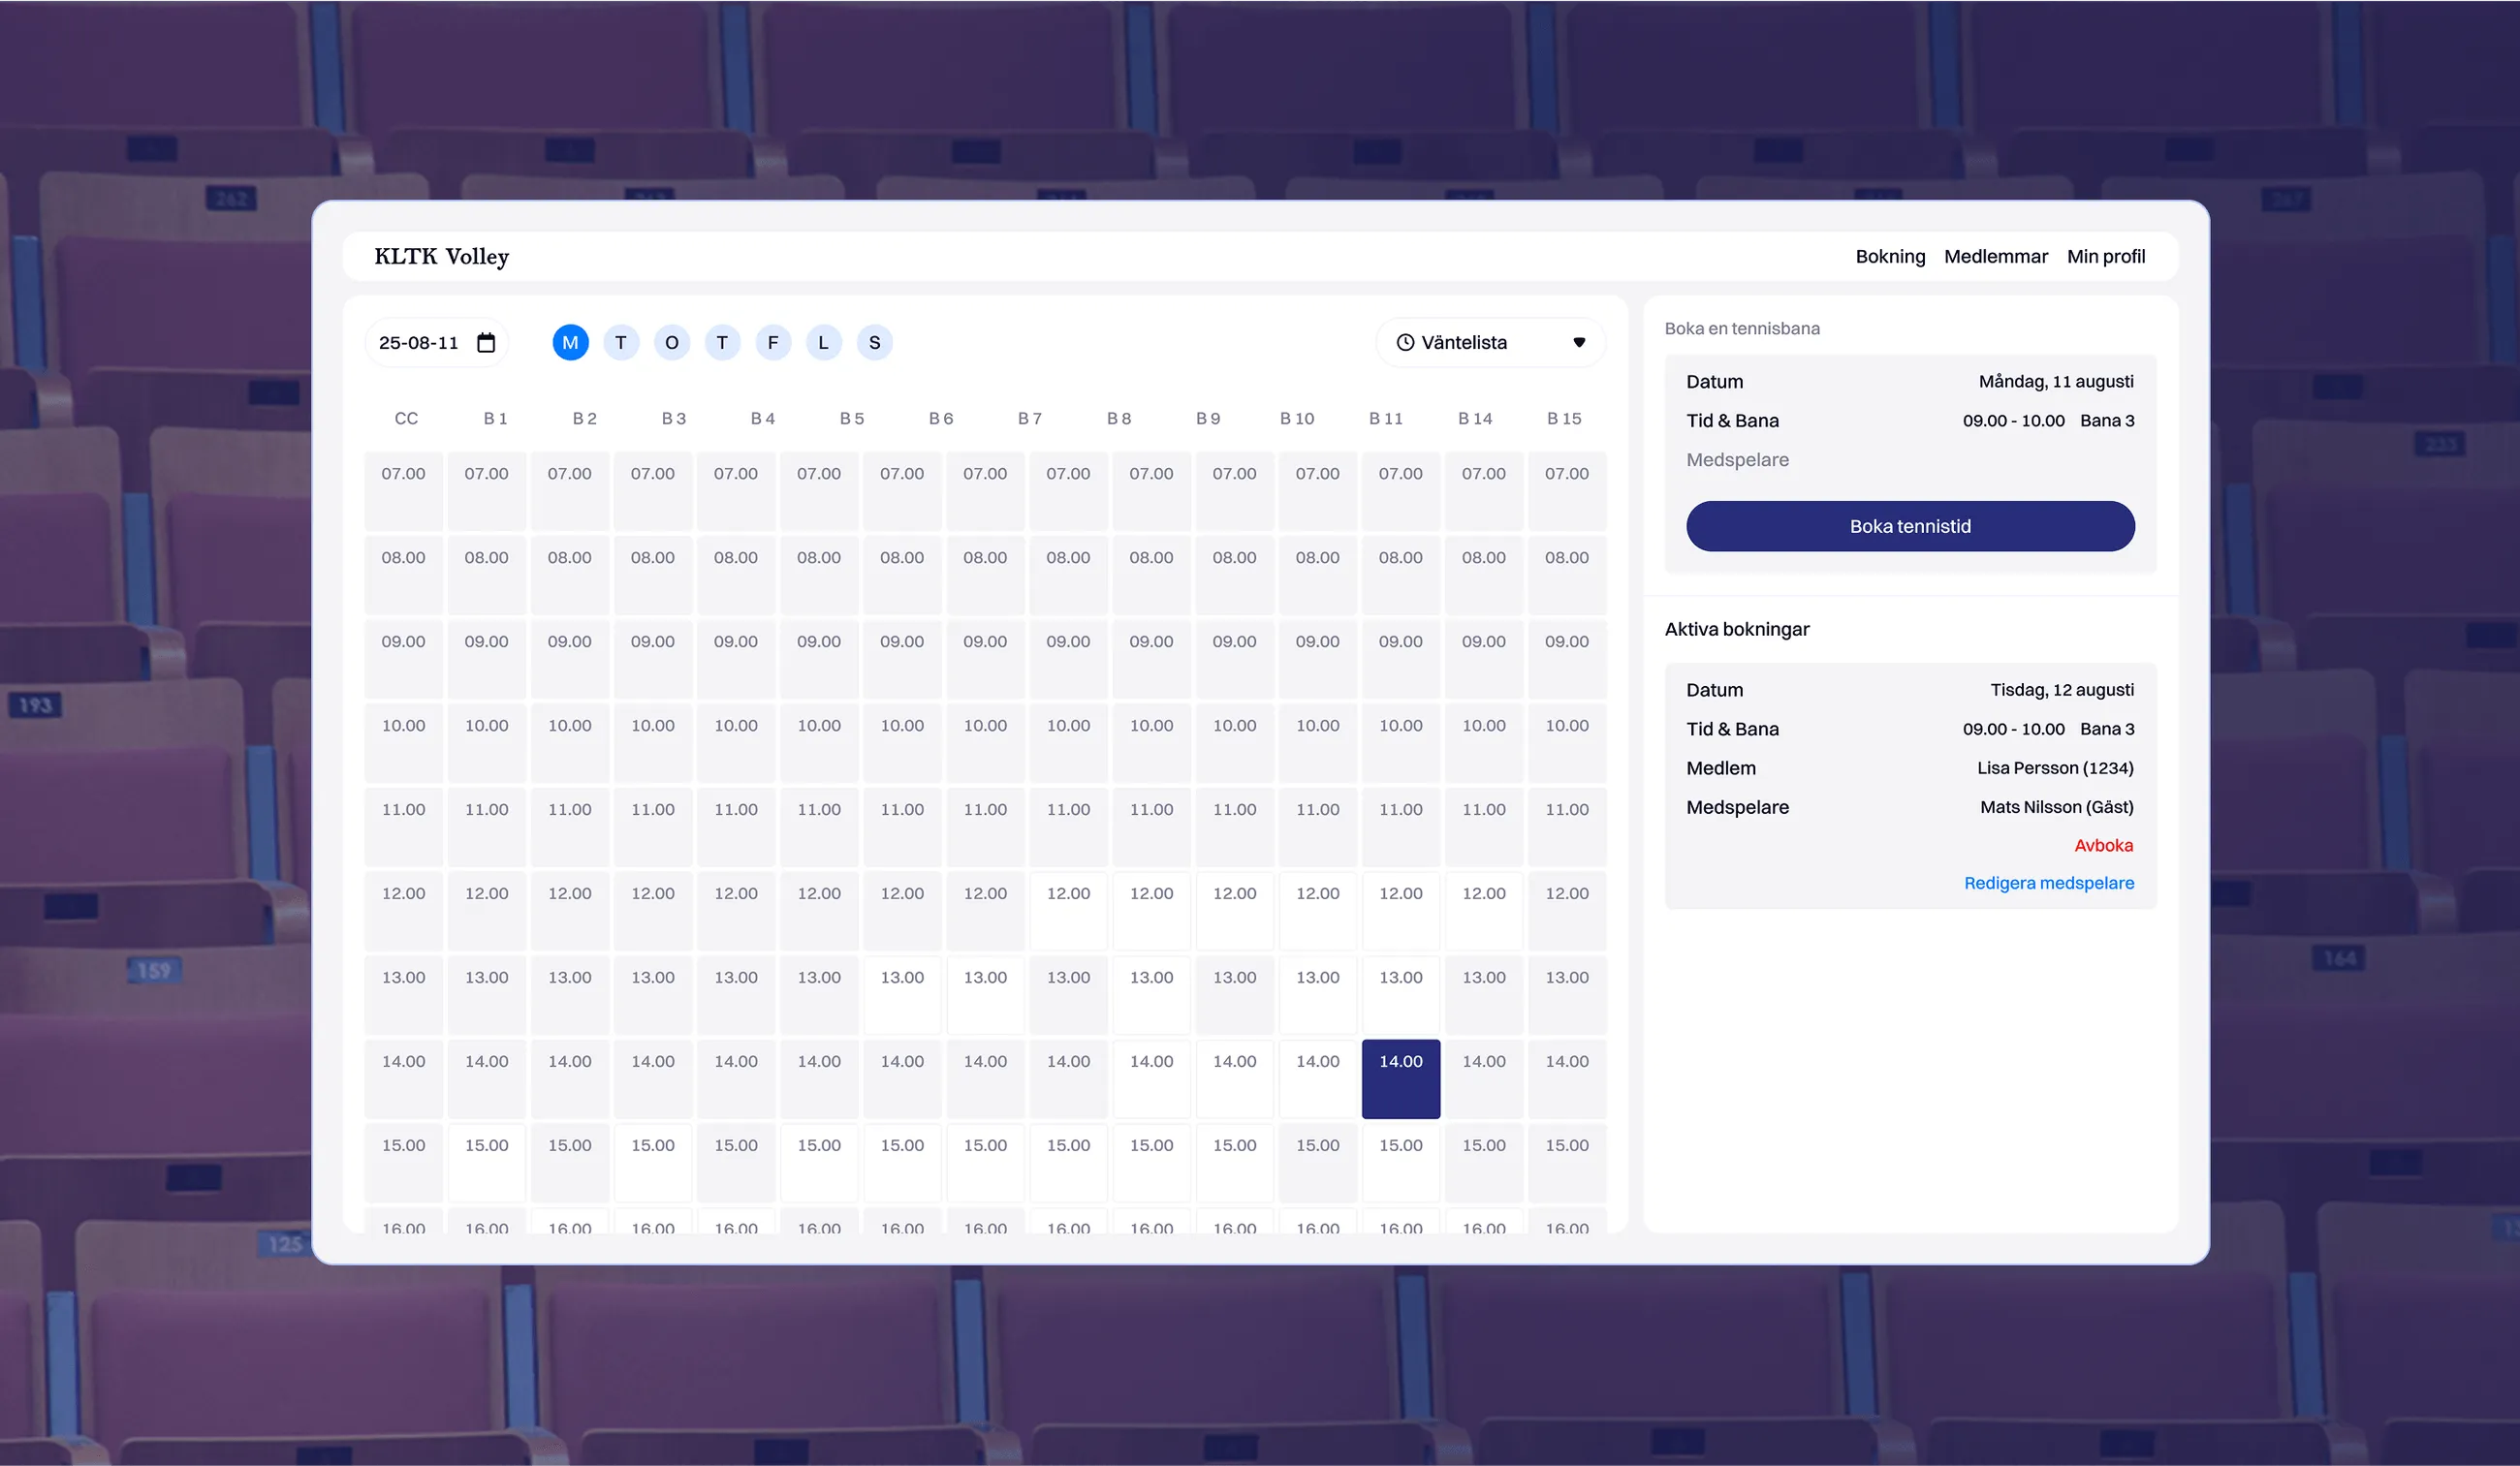Image resolution: width=2520 pixels, height=1466 pixels.
Task: Open the Min profil menu item
Action: (2105, 257)
